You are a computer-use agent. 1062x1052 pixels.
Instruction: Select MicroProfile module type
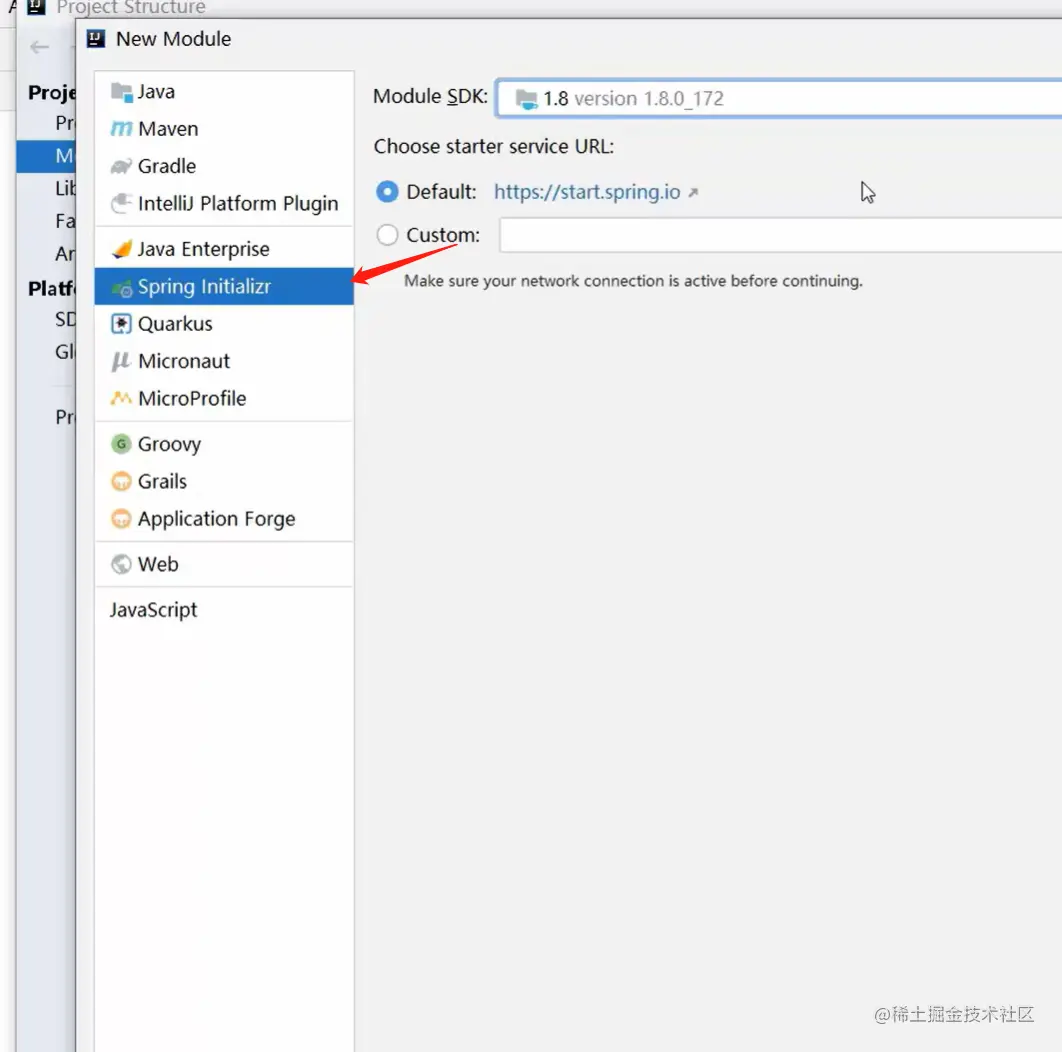pos(224,398)
